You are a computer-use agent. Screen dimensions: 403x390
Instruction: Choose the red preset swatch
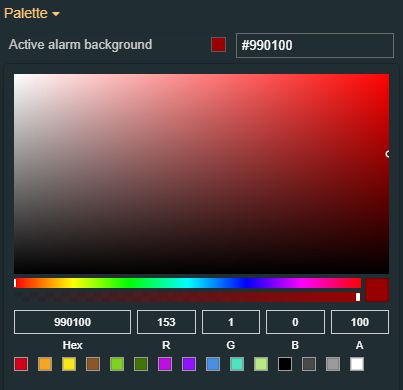click(21, 364)
